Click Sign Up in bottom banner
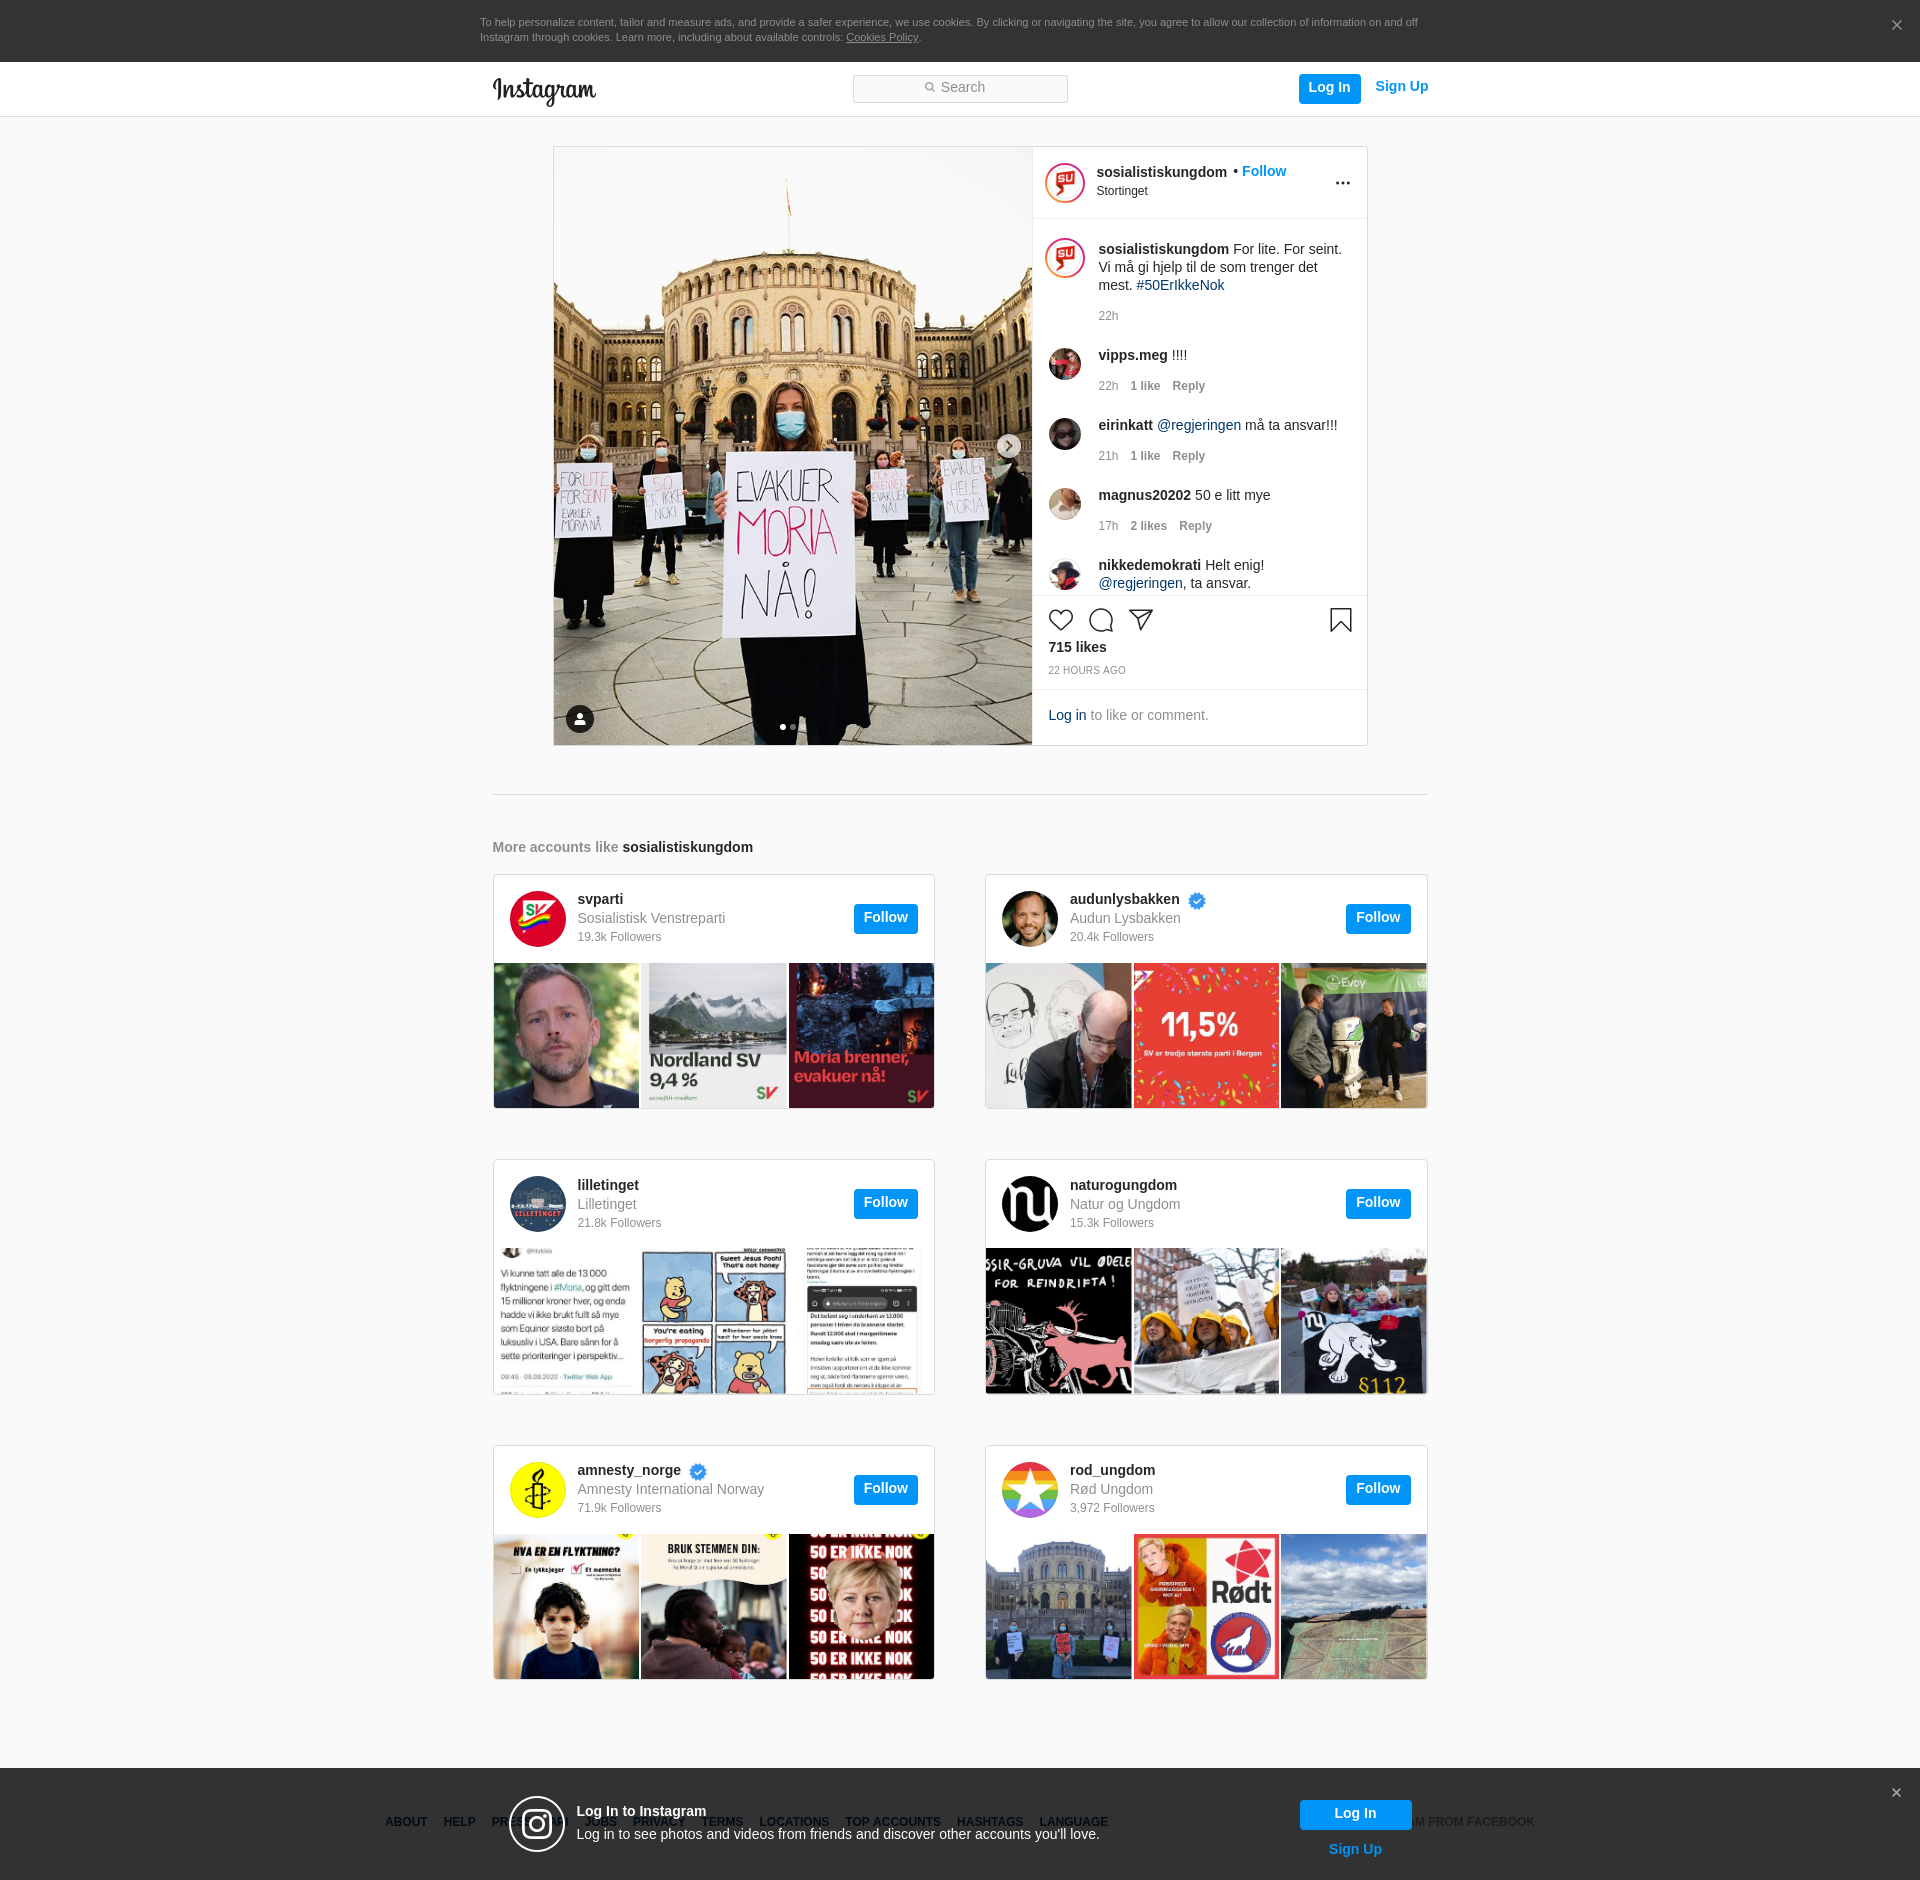1920x1880 pixels. coord(1355,1850)
